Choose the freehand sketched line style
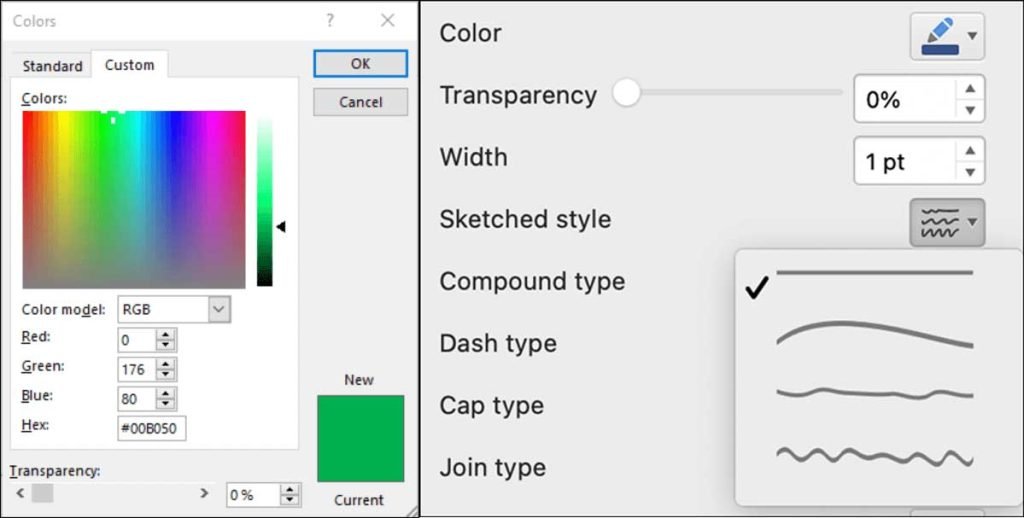The image size is (1024, 518). pyautogui.click(x=874, y=394)
